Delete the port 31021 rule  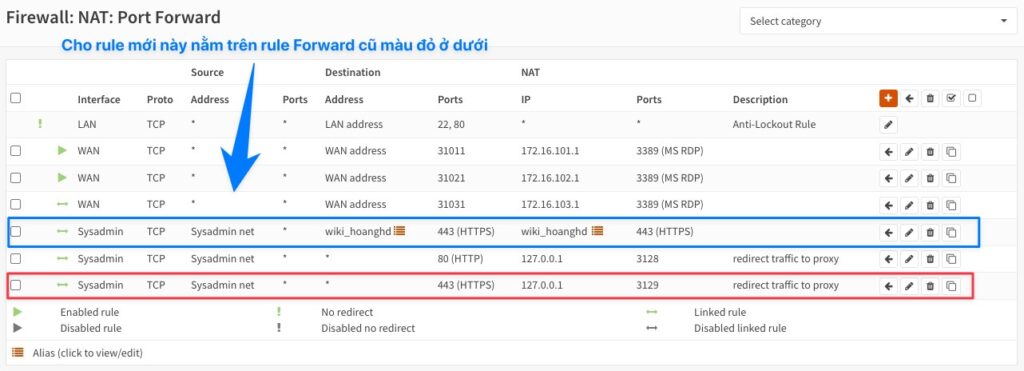[931, 178]
